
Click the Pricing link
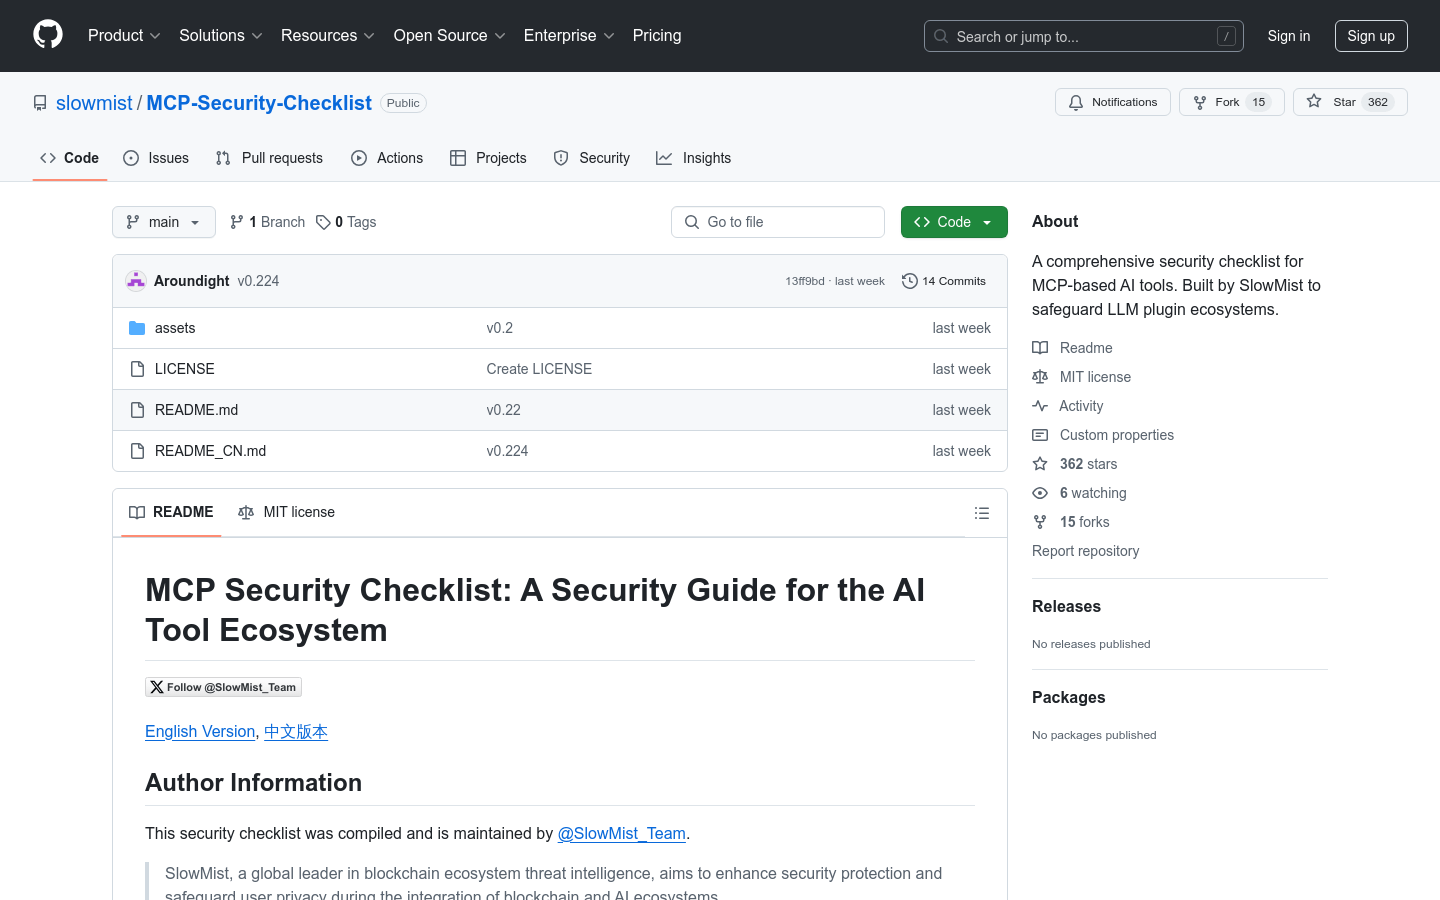(x=657, y=35)
